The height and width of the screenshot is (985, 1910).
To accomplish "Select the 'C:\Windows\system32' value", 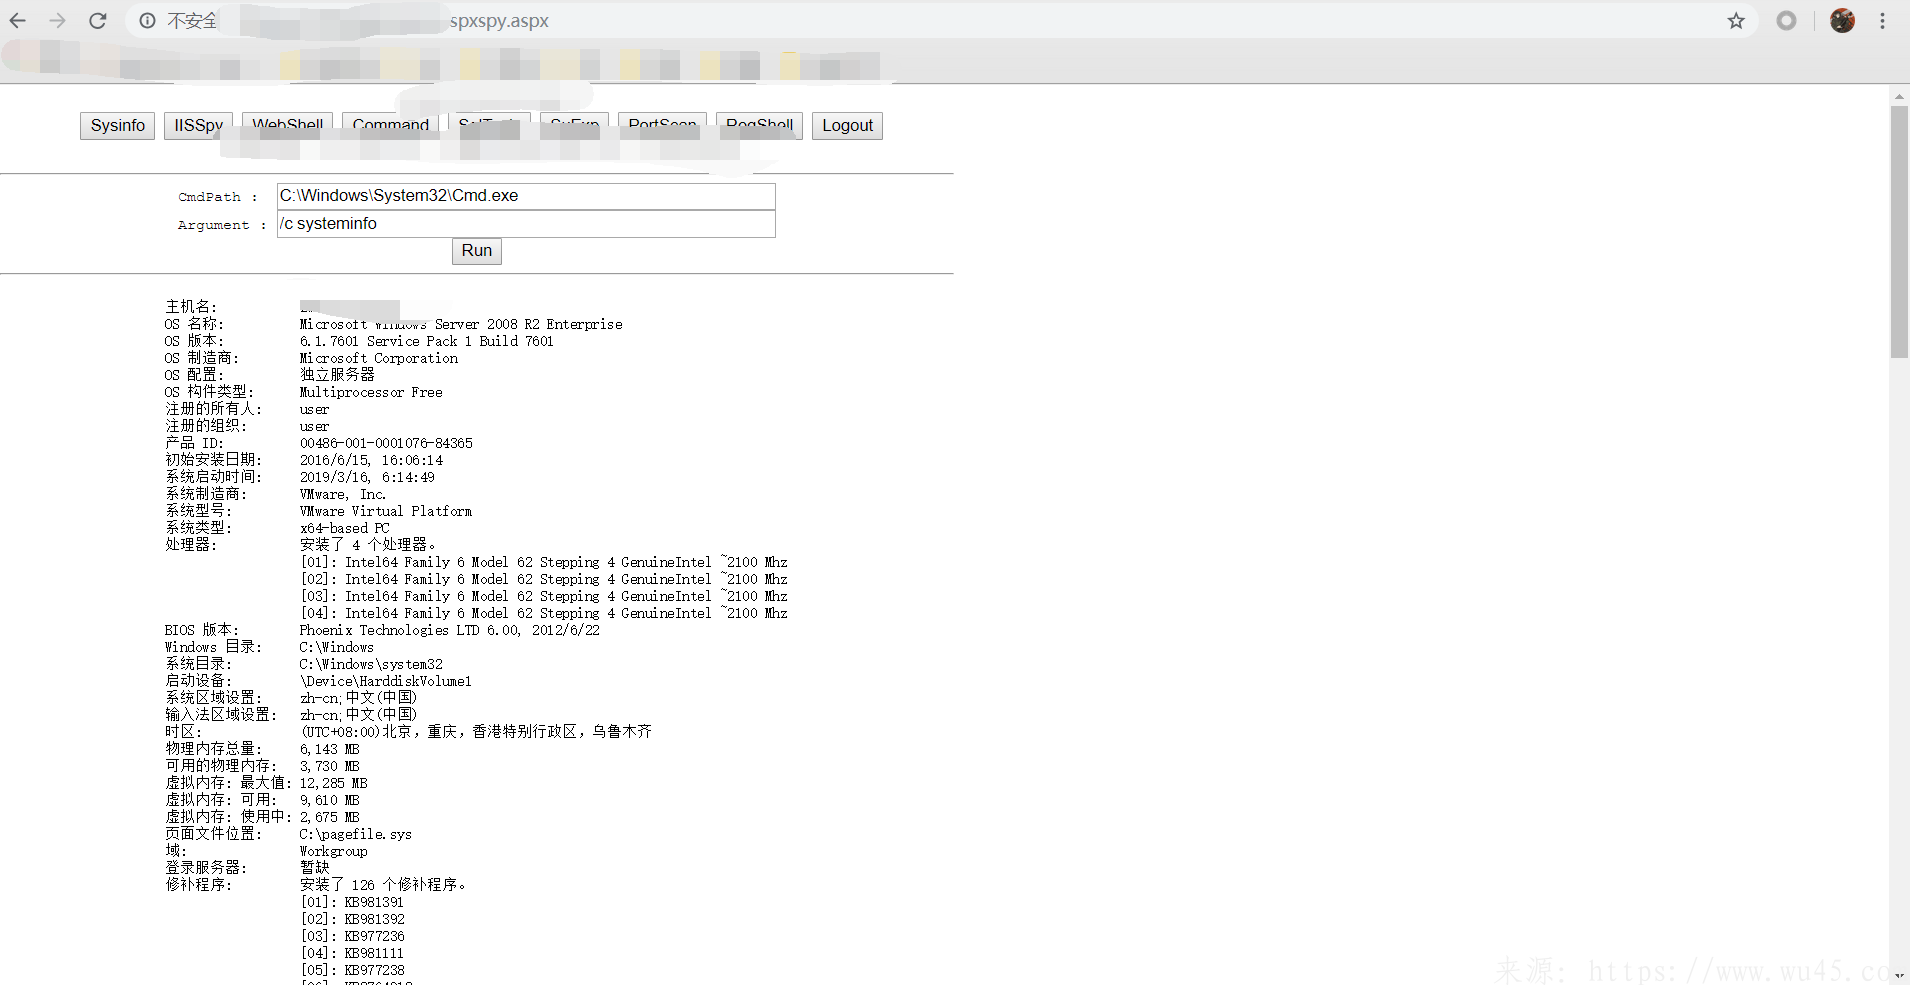I will tap(371, 664).
